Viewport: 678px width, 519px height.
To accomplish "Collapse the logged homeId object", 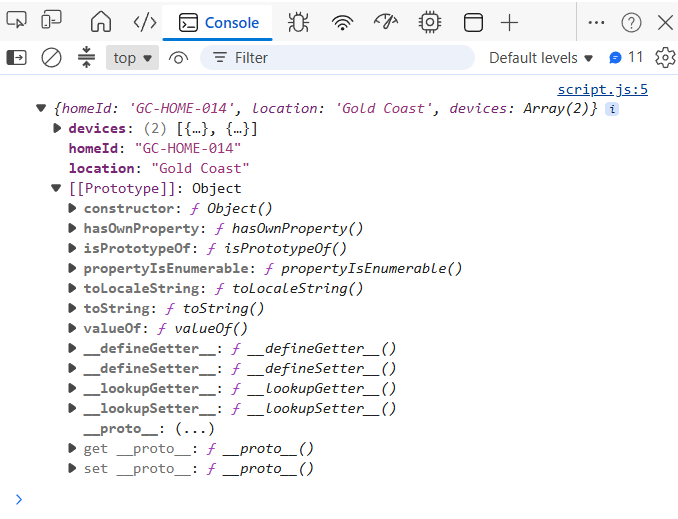I will click(x=41, y=108).
